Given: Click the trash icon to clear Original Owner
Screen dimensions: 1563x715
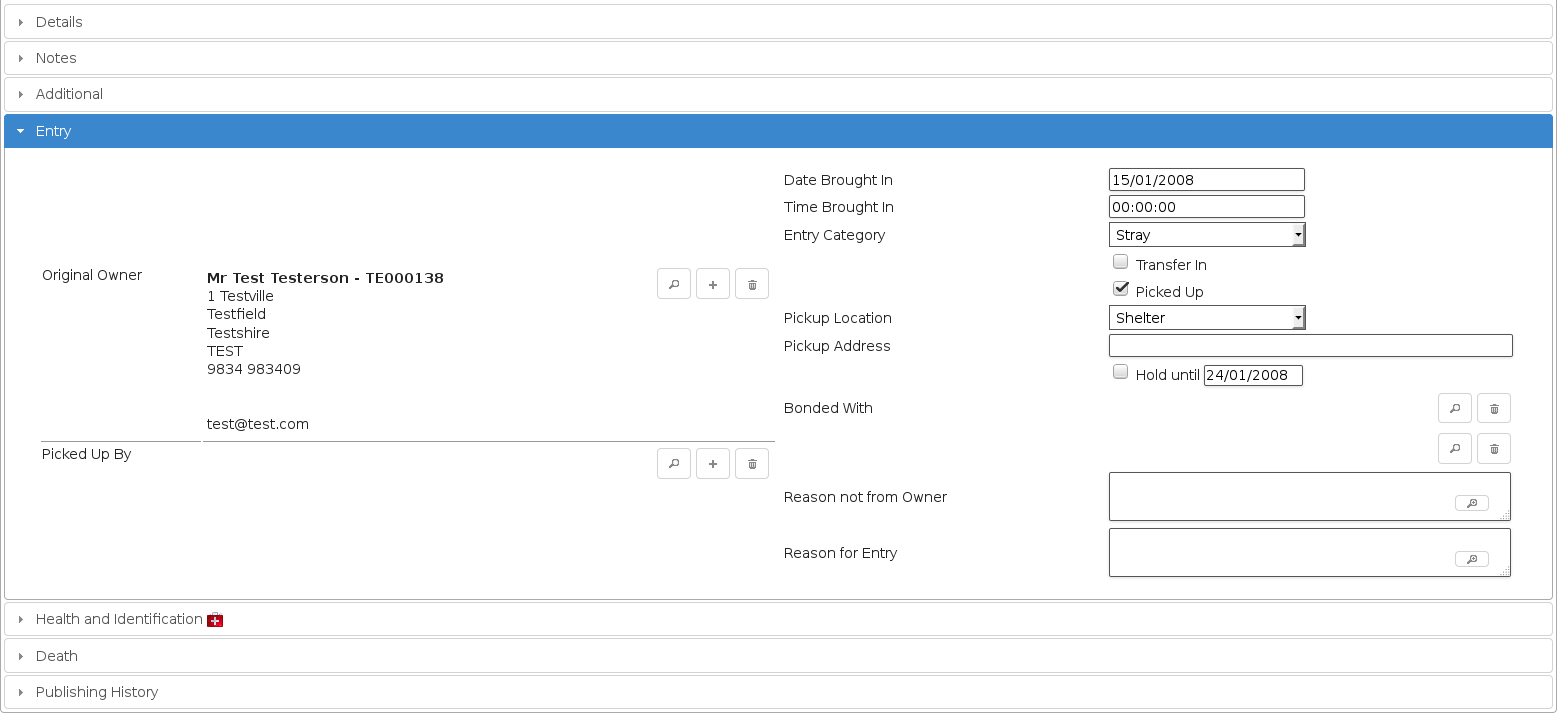Looking at the screenshot, I should point(752,284).
